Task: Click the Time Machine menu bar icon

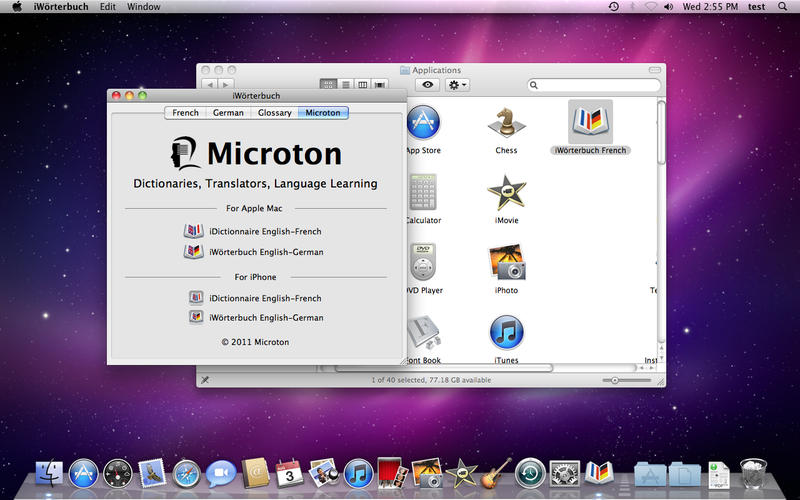Action: 614,7
